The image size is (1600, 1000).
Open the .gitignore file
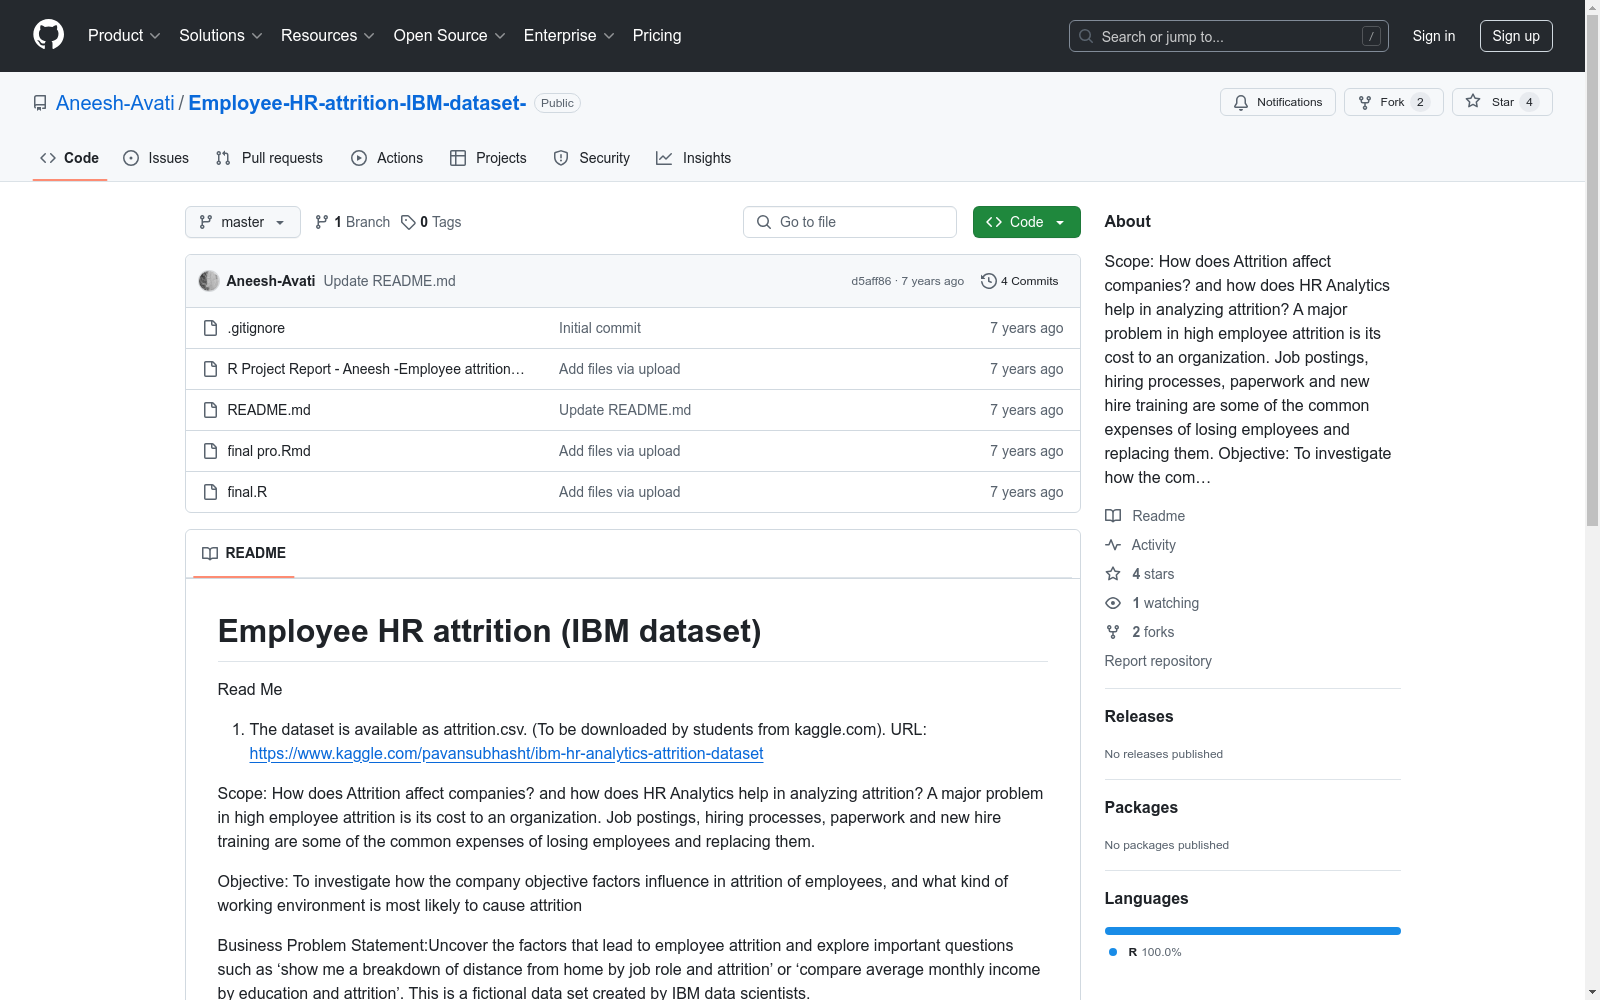[256, 328]
